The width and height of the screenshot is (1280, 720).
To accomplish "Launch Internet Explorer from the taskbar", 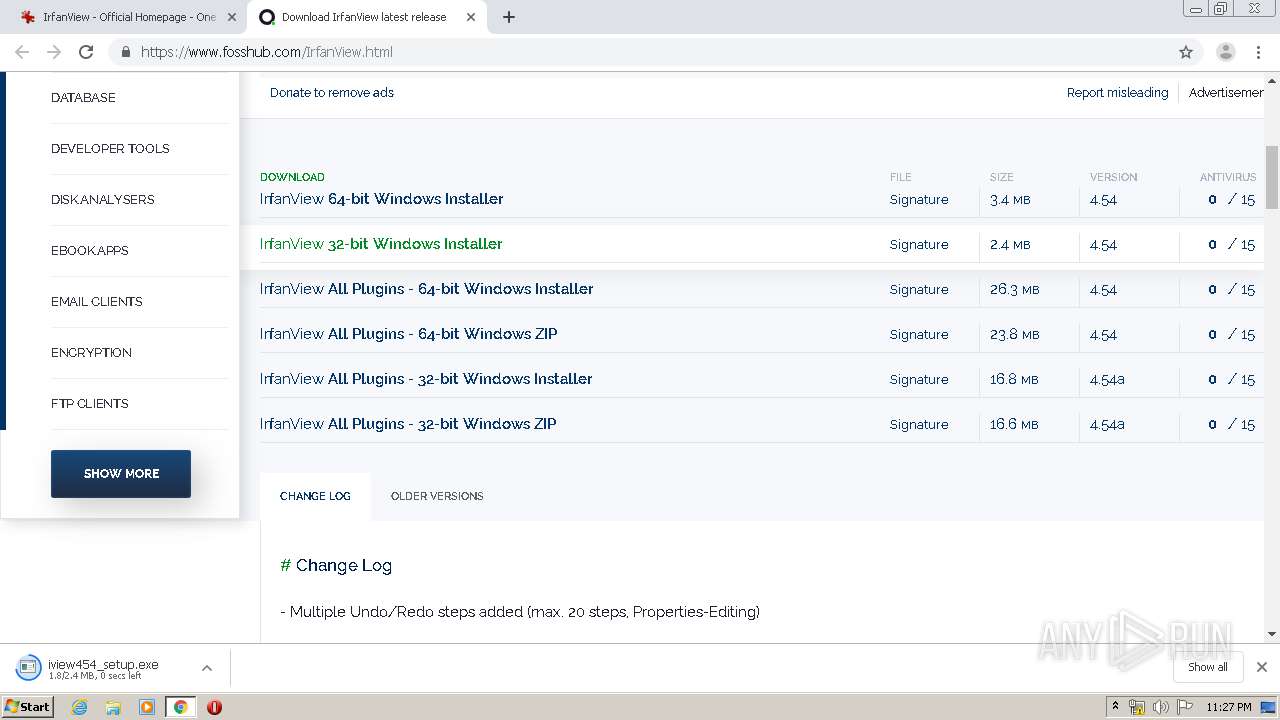I will [x=79, y=707].
